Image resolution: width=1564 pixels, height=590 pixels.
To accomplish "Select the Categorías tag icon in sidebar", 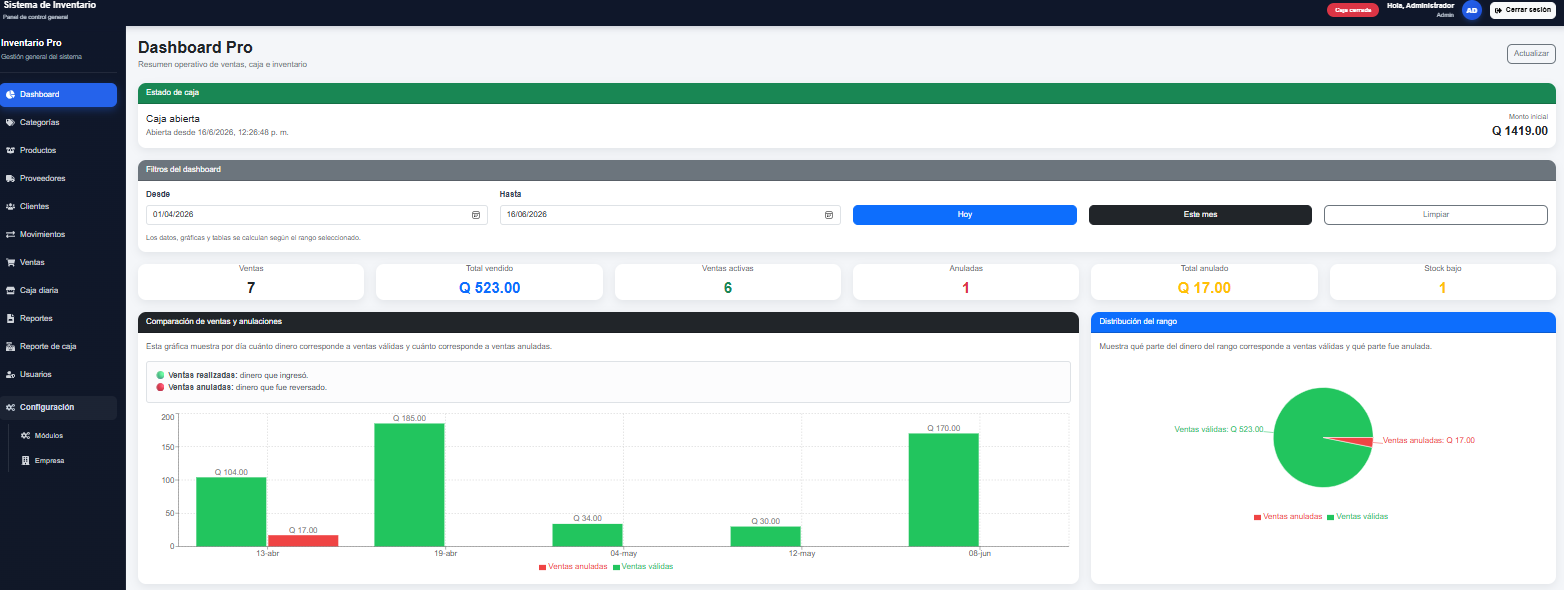I will [x=10, y=122].
